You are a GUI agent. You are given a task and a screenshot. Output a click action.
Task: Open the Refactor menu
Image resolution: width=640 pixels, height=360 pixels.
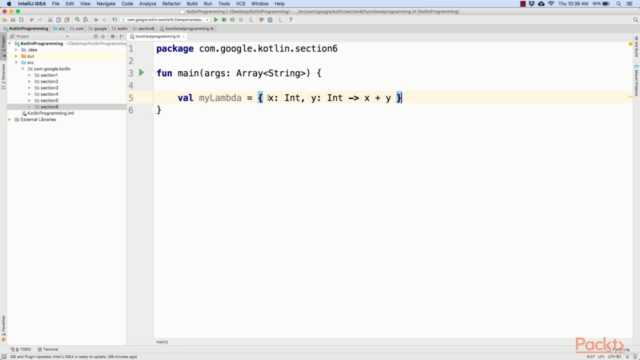tap(171, 4)
